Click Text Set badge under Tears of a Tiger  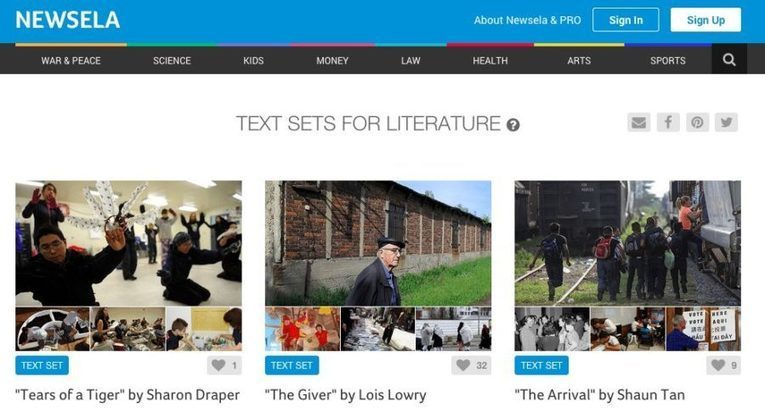42,365
